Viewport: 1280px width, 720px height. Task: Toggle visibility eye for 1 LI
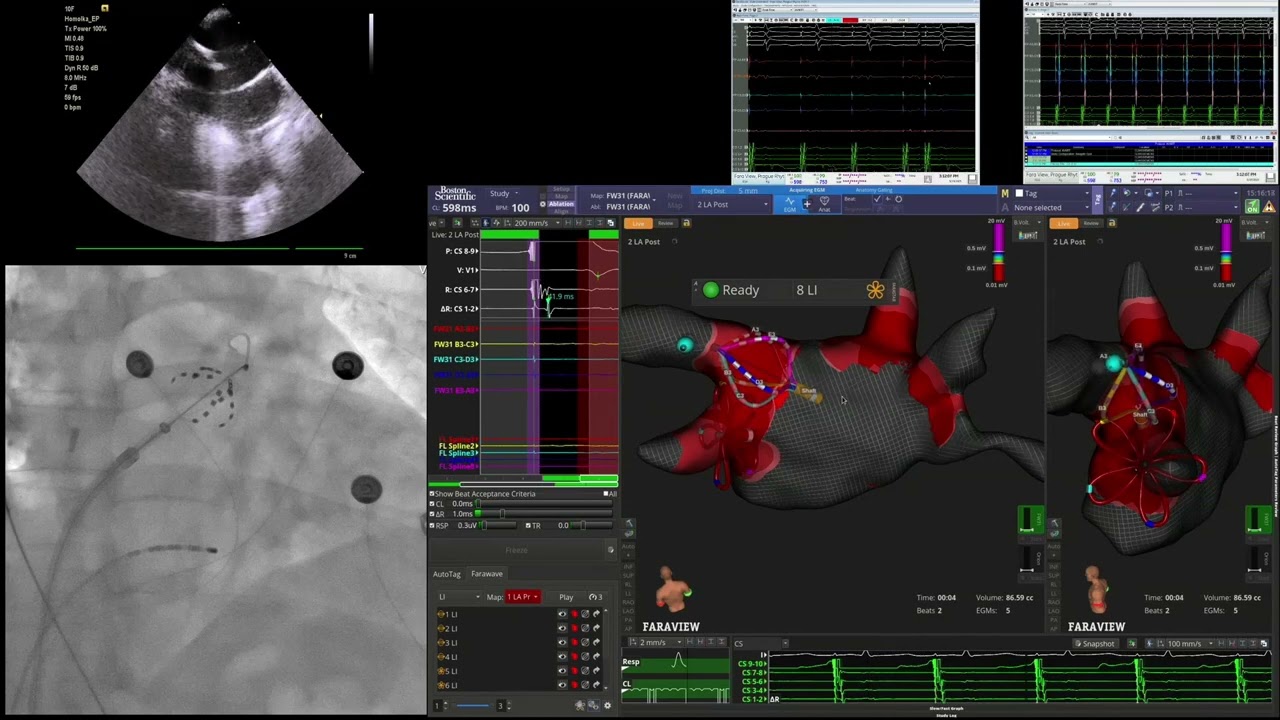coord(562,614)
